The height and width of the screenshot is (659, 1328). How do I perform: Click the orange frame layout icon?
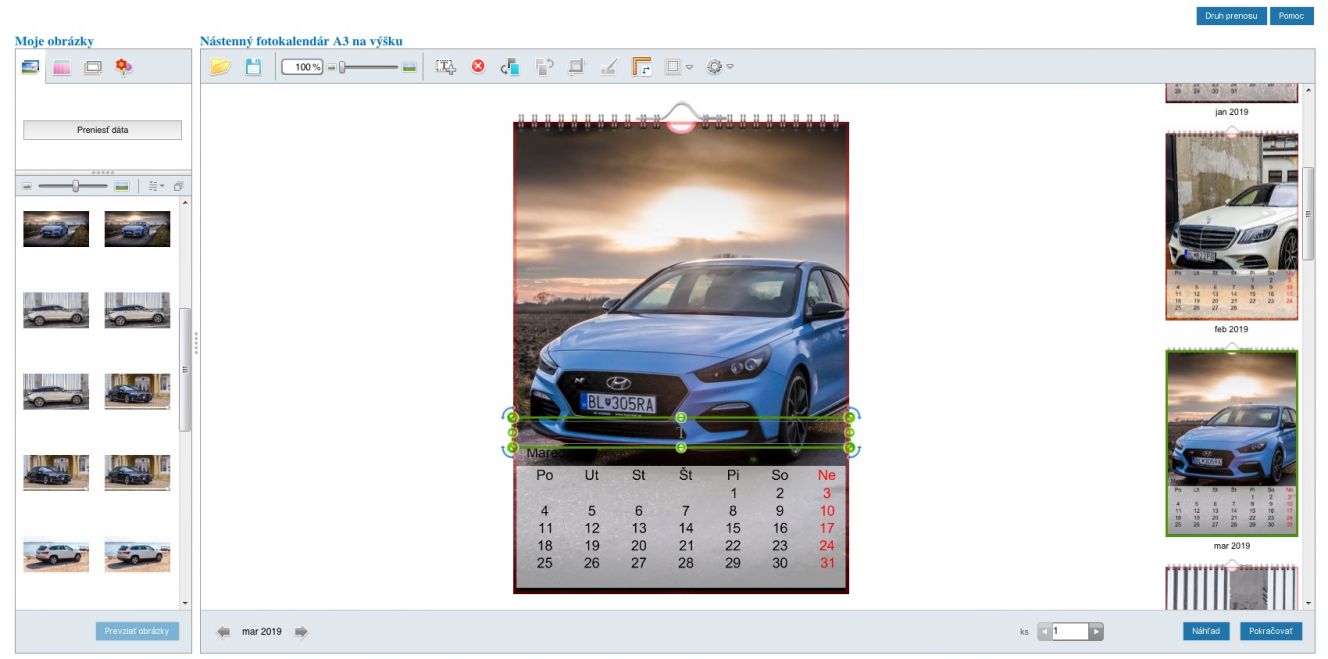click(x=642, y=67)
